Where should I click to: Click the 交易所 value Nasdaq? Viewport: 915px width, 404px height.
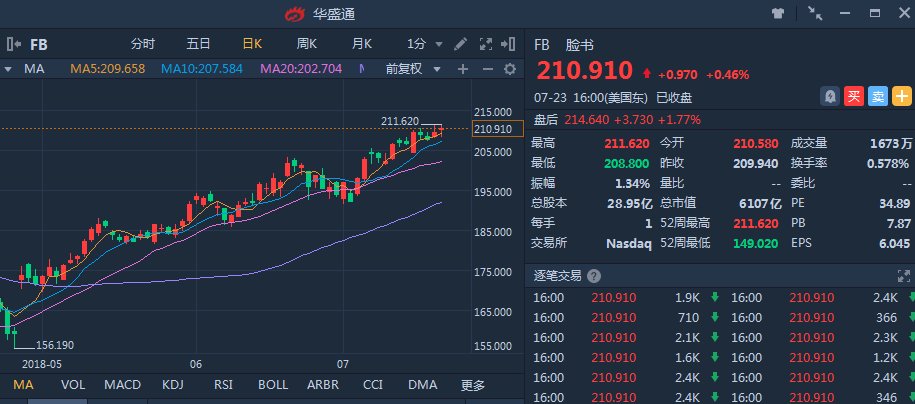(628, 243)
